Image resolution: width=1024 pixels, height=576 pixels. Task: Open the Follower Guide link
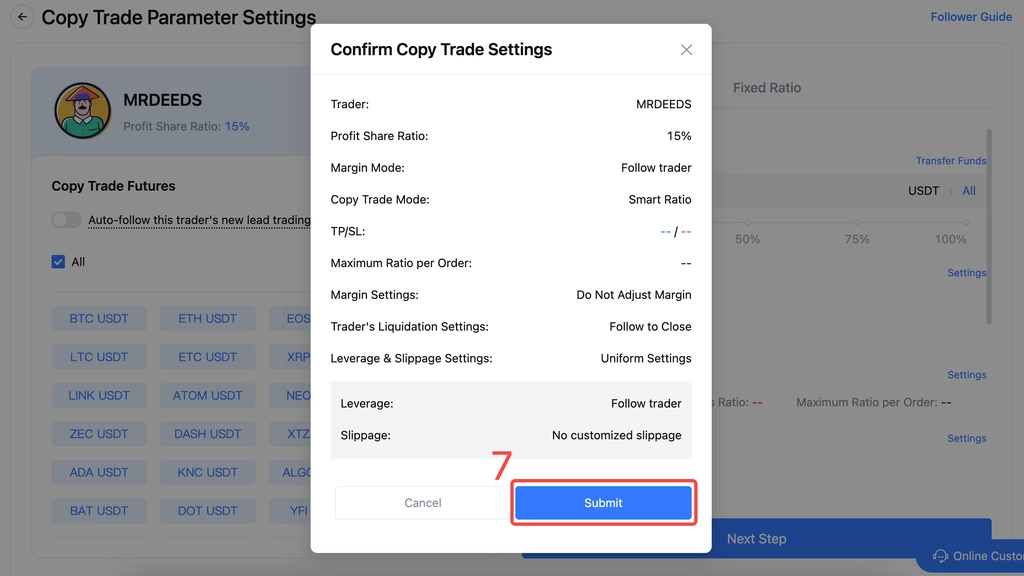(970, 17)
